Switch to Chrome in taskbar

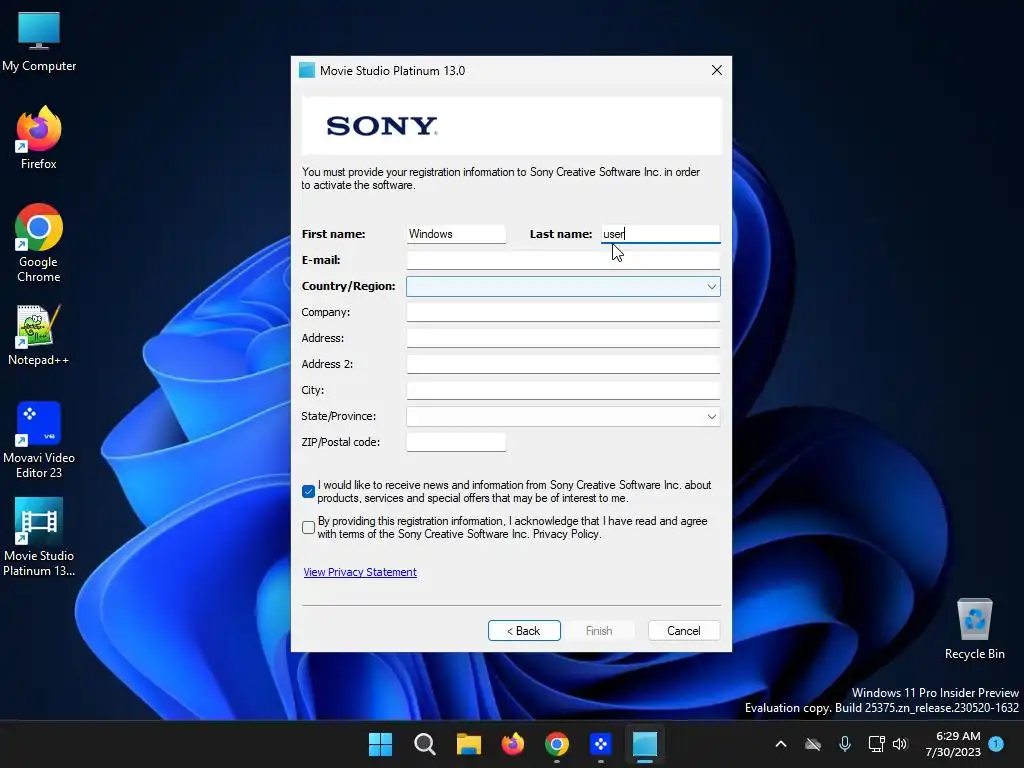[x=556, y=744]
